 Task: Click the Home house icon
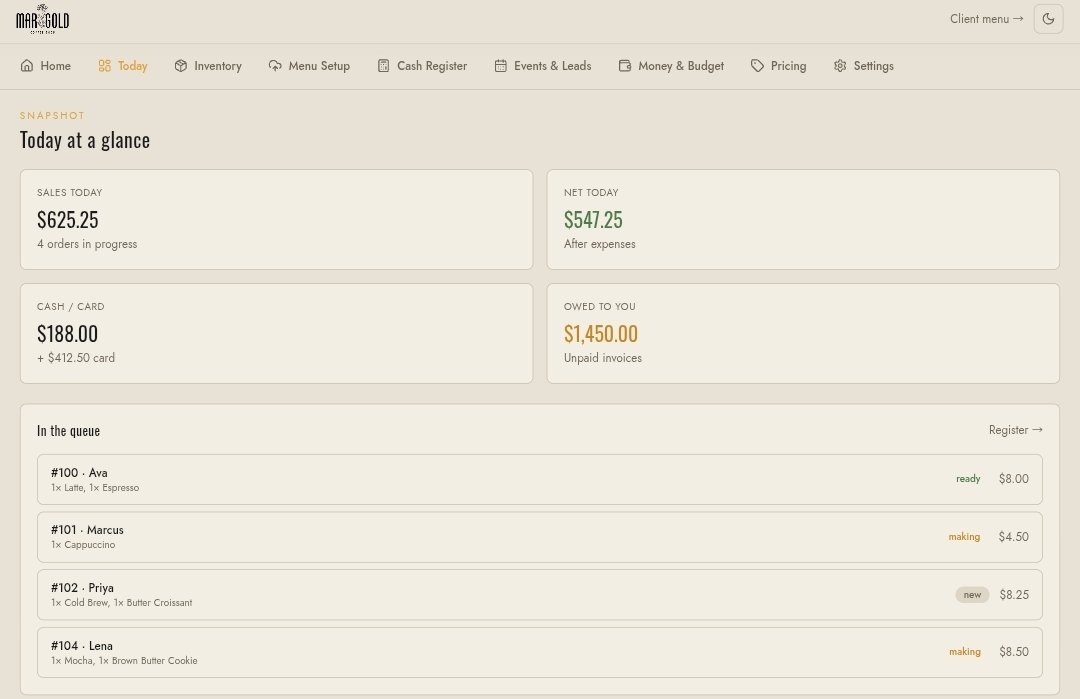click(27, 66)
